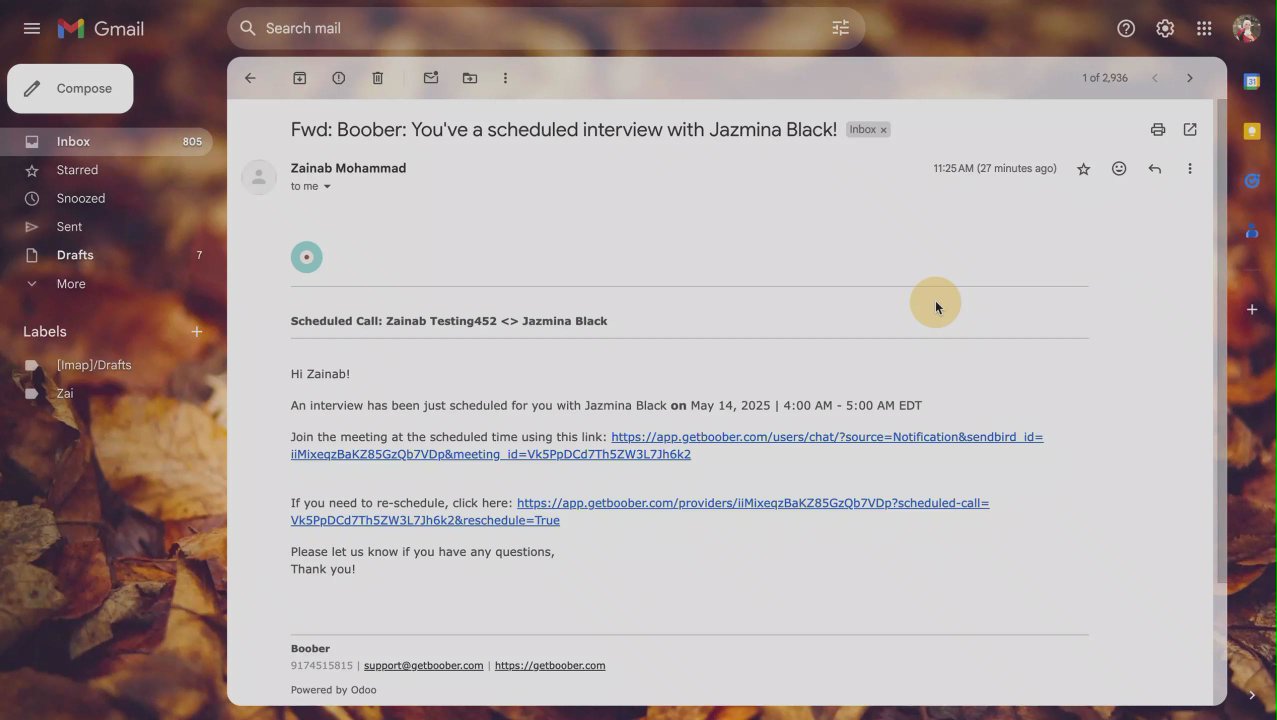Report this email as spam

338,78
